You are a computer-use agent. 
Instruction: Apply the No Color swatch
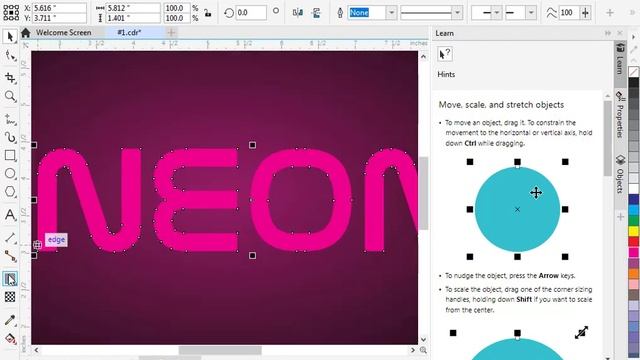pyautogui.click(x=634, y=72)
